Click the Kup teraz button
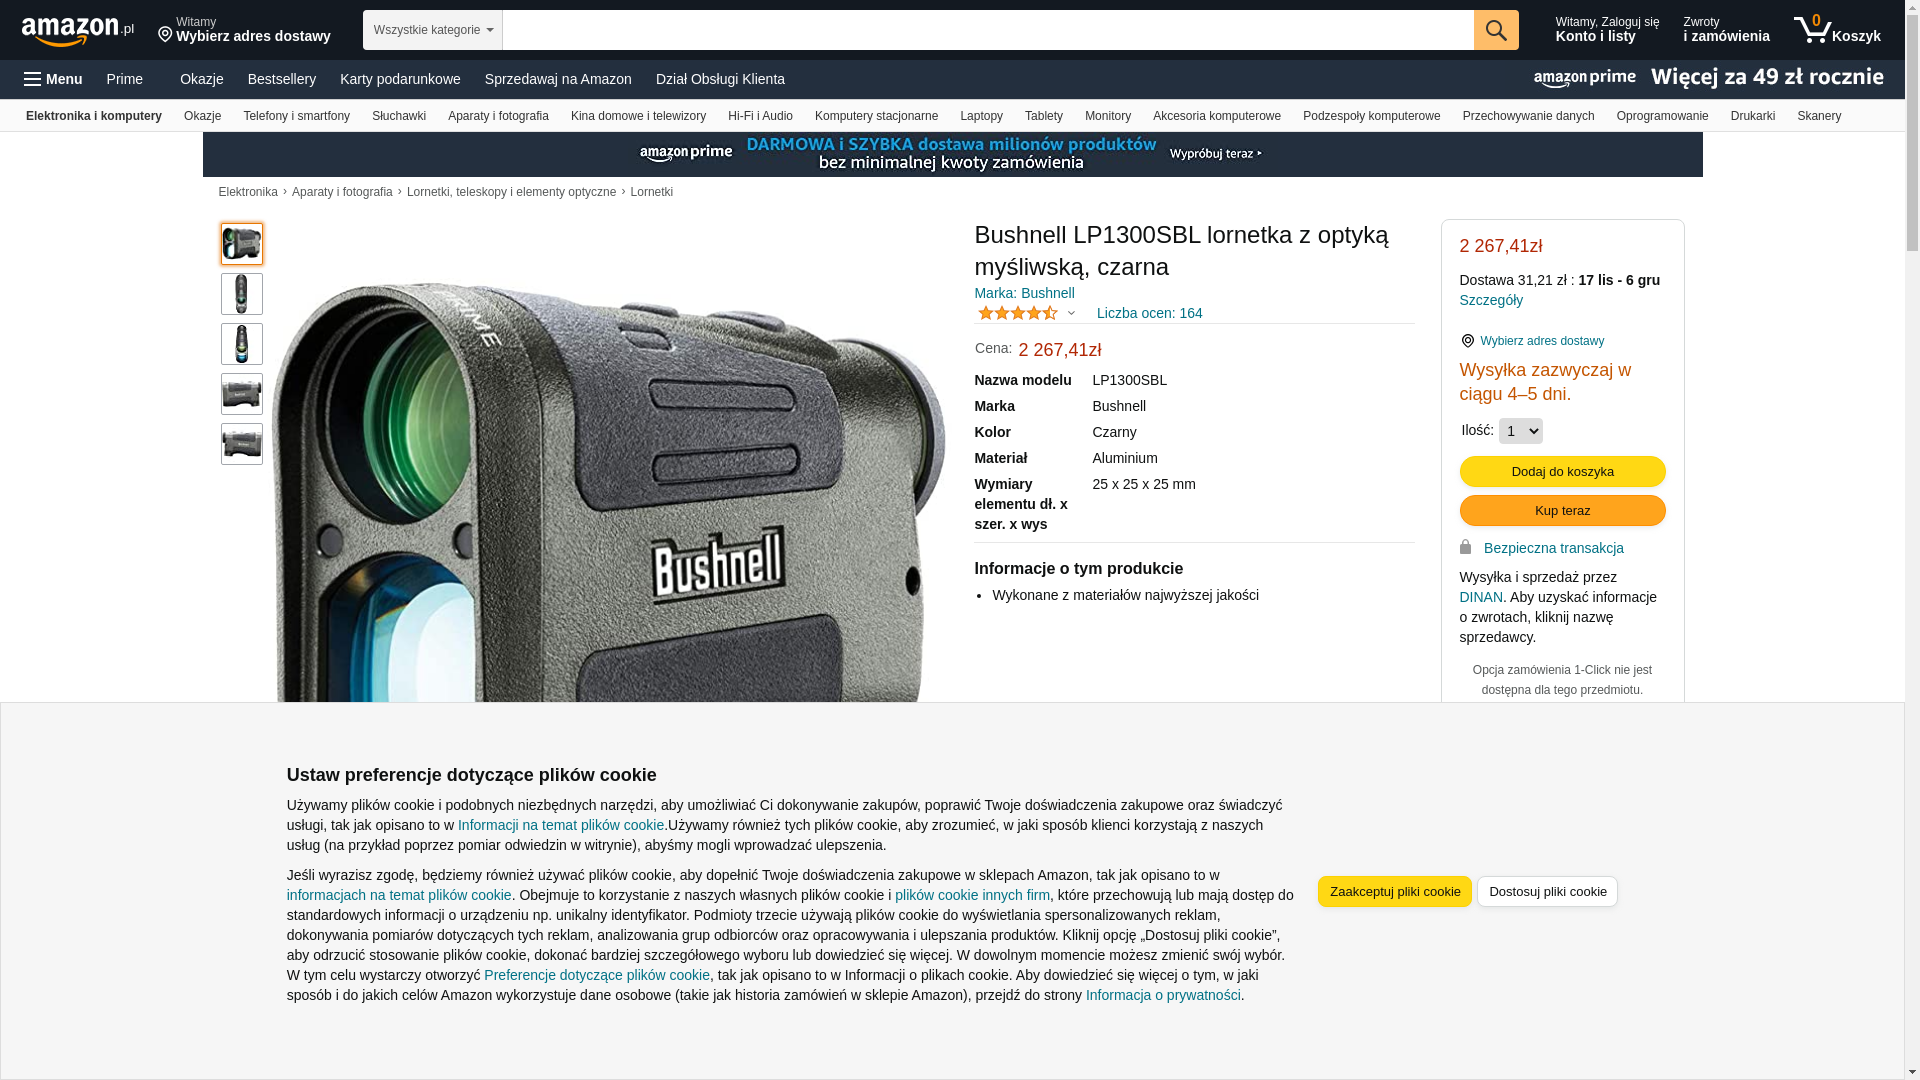 point(1562,511)
